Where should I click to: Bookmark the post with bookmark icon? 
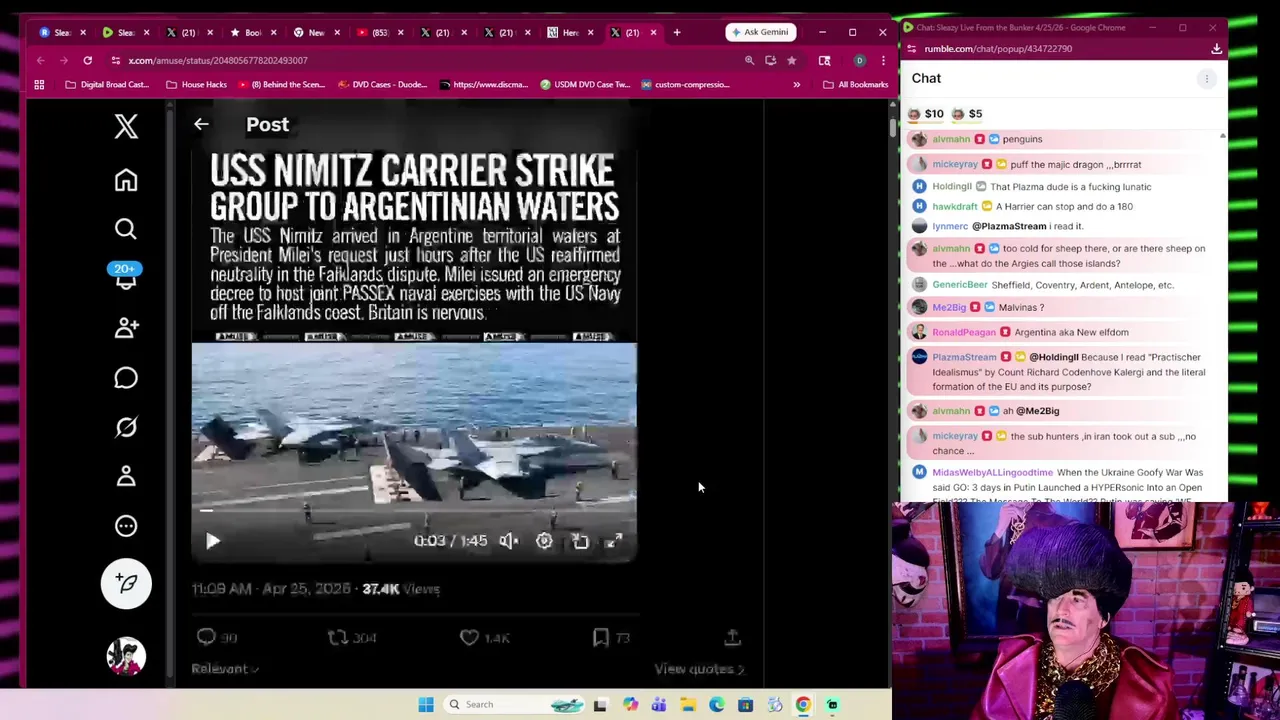tap(600, 637)
